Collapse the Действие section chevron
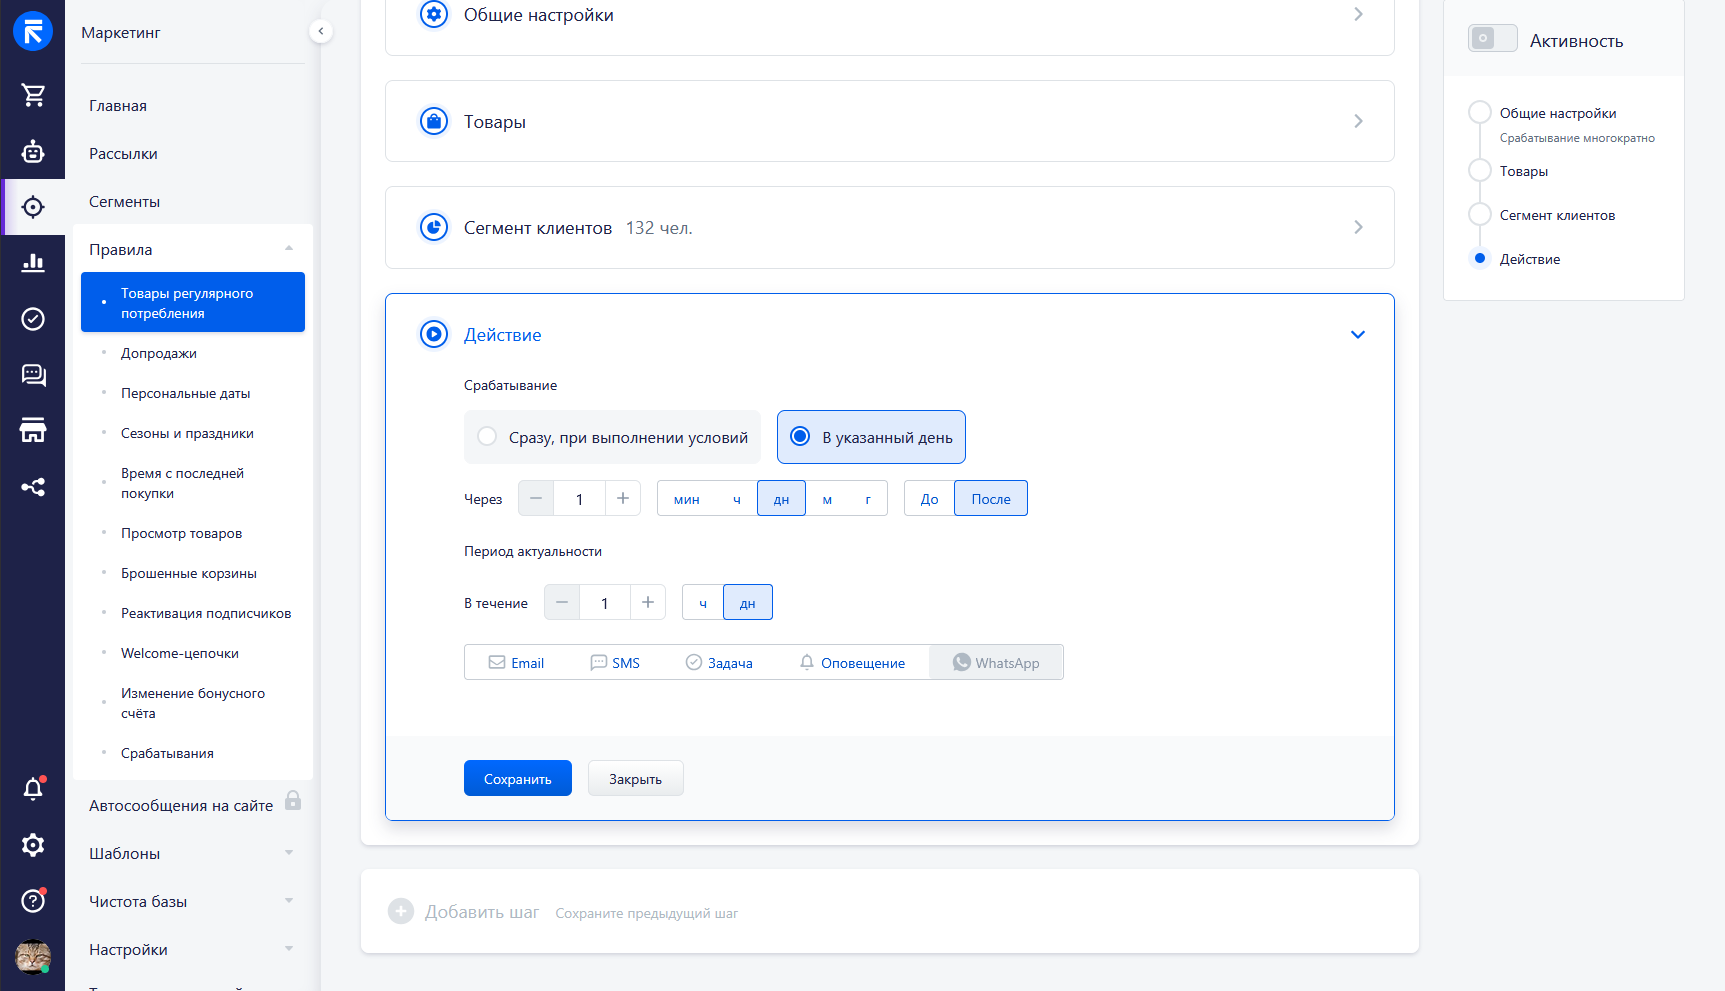The image size is (1725, 991). (x=1357, y=335)
